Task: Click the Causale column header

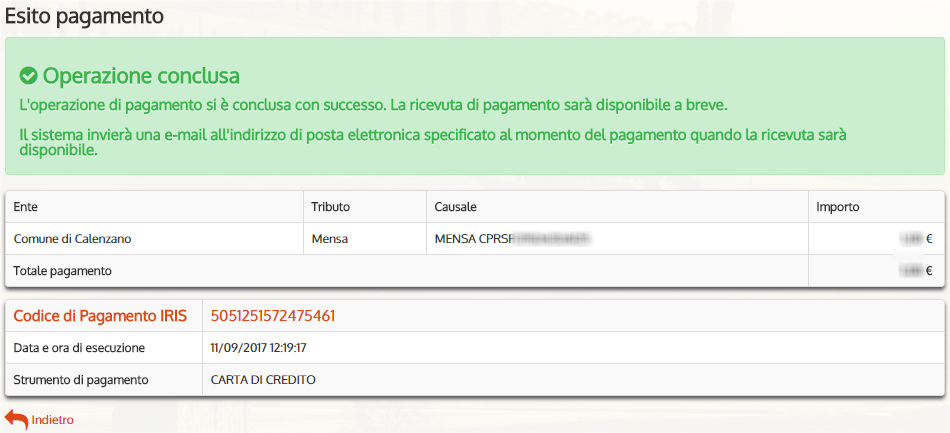Action: pyautogui.click(x=456, y=207)
